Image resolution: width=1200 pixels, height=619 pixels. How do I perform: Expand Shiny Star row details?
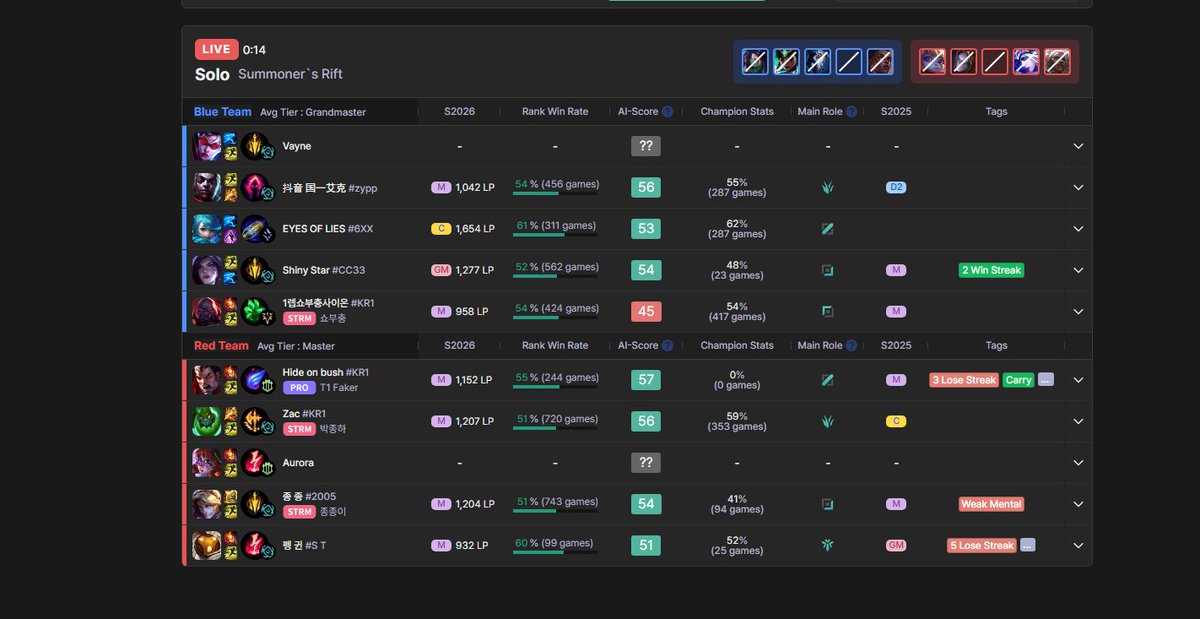tap(1078, 270)
